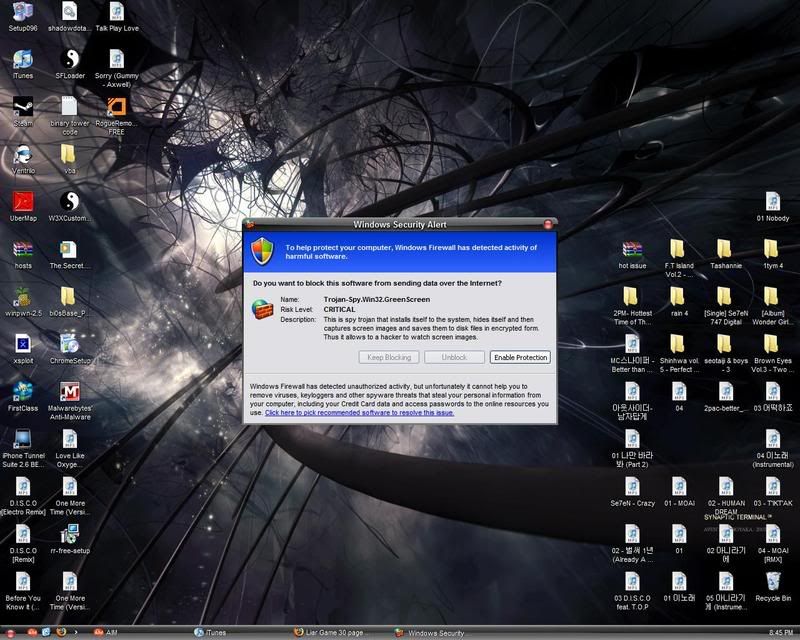Follow the recommended software link

click(359, 413)
